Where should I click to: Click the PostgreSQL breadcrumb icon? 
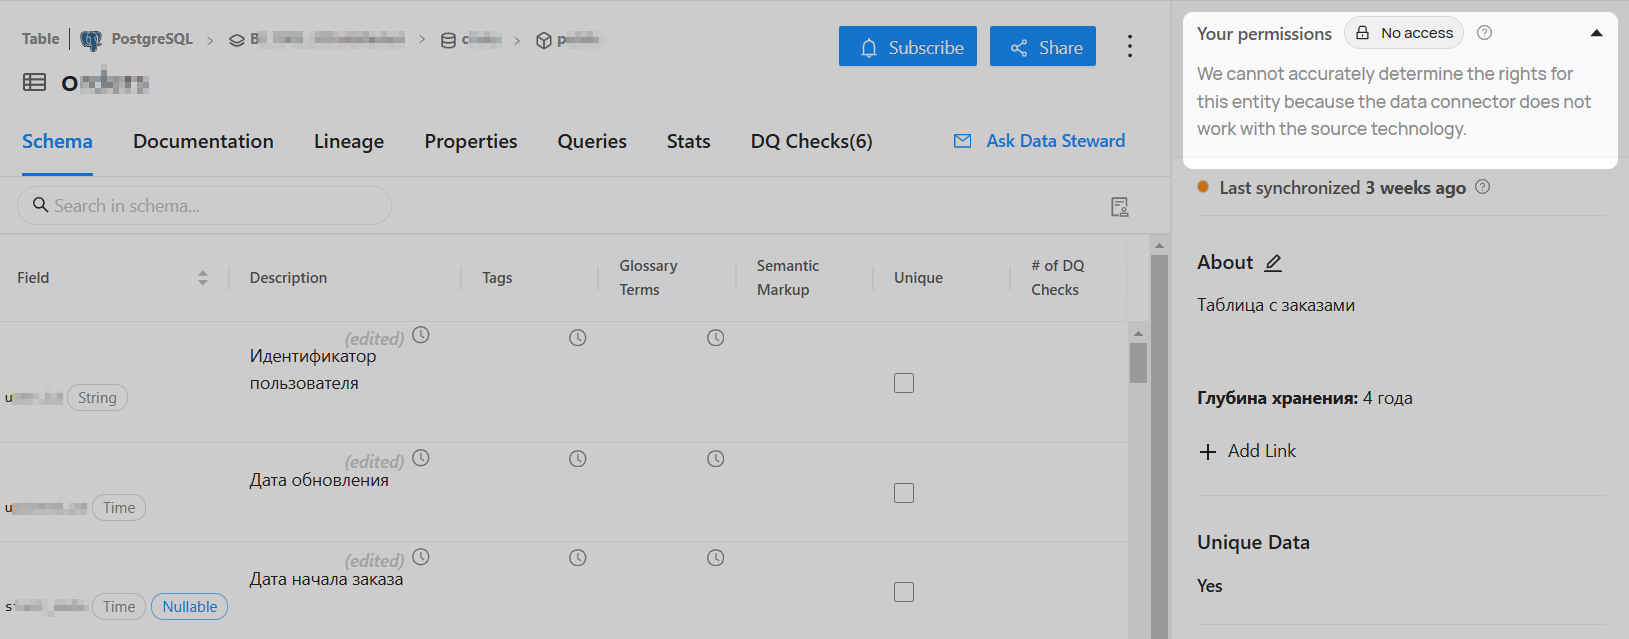(x=91, y=40)
